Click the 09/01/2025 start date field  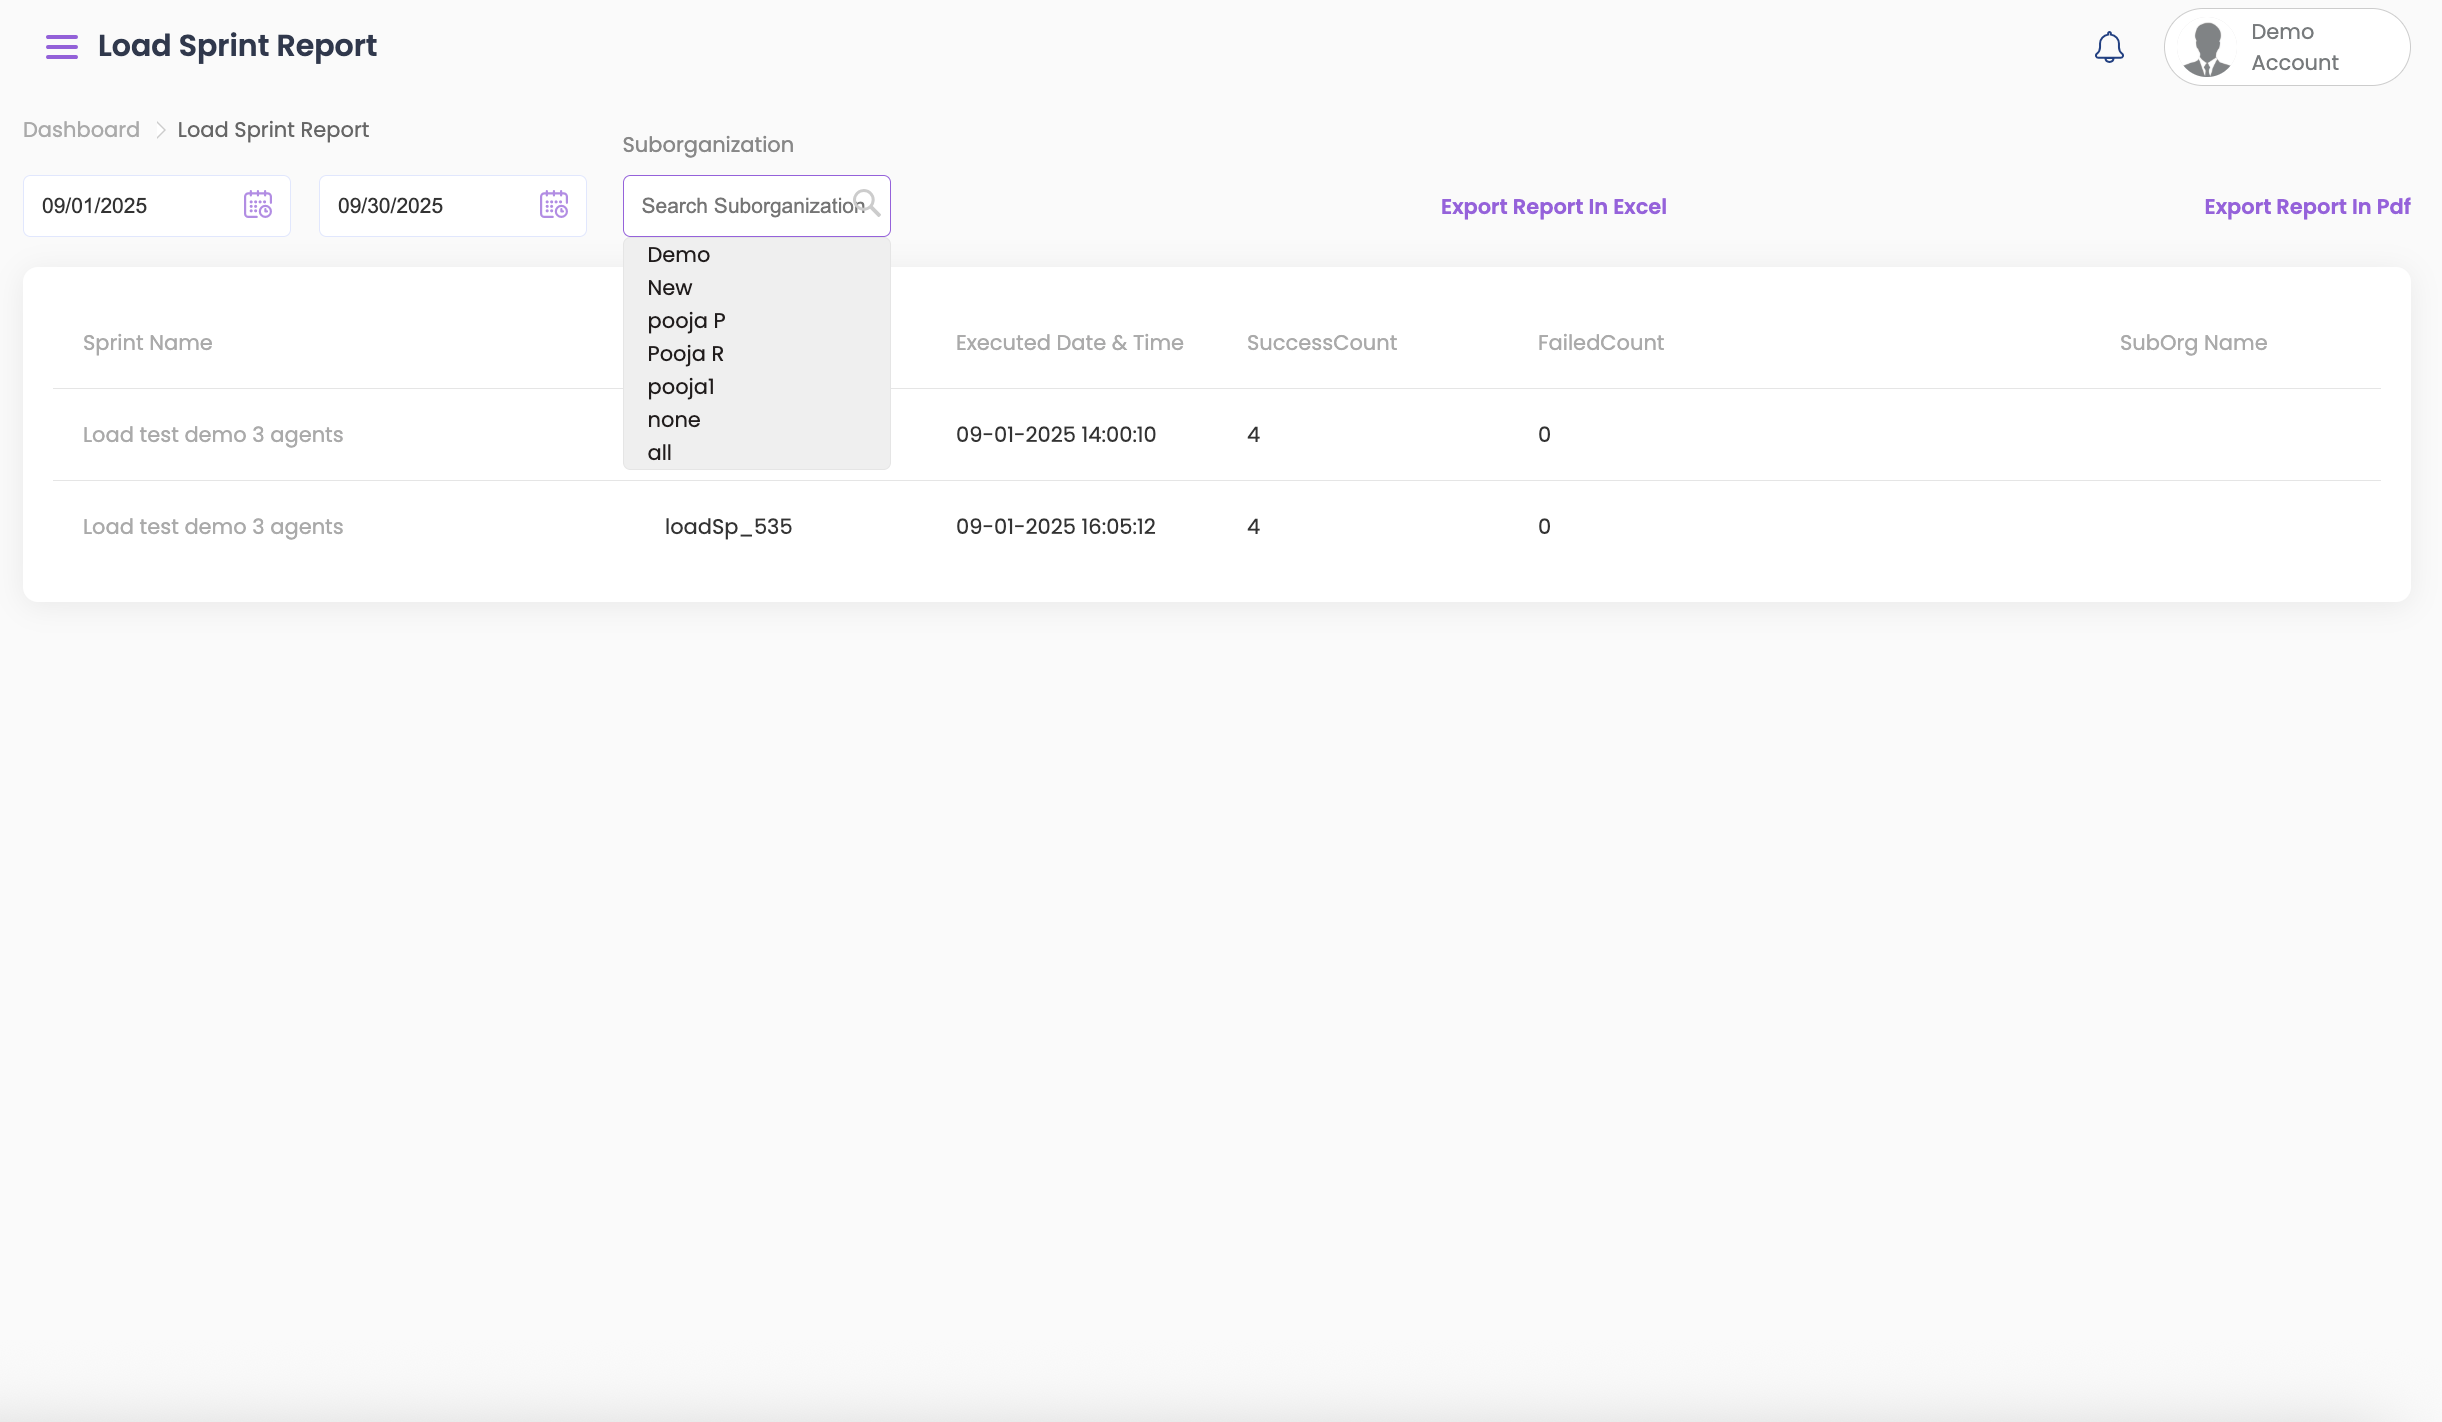point(130,206)
